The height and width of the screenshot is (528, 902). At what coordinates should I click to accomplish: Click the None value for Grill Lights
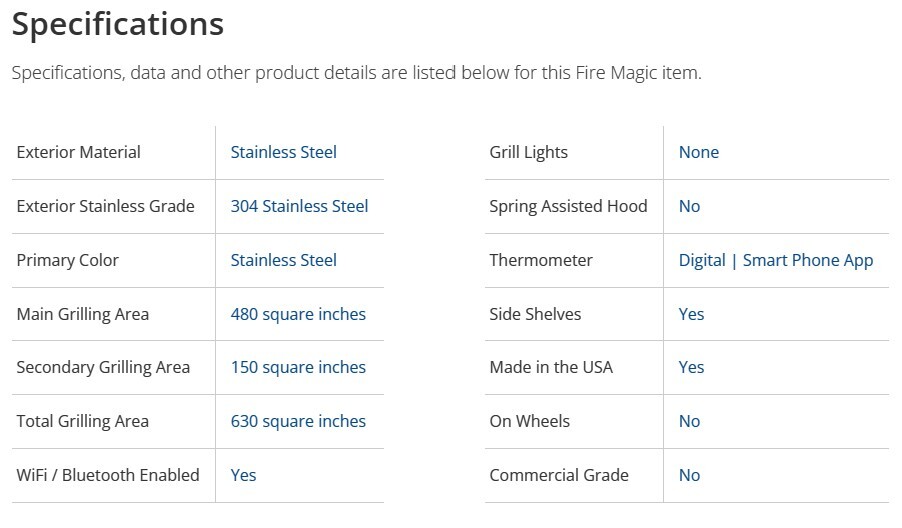click(x=698, y=152)
